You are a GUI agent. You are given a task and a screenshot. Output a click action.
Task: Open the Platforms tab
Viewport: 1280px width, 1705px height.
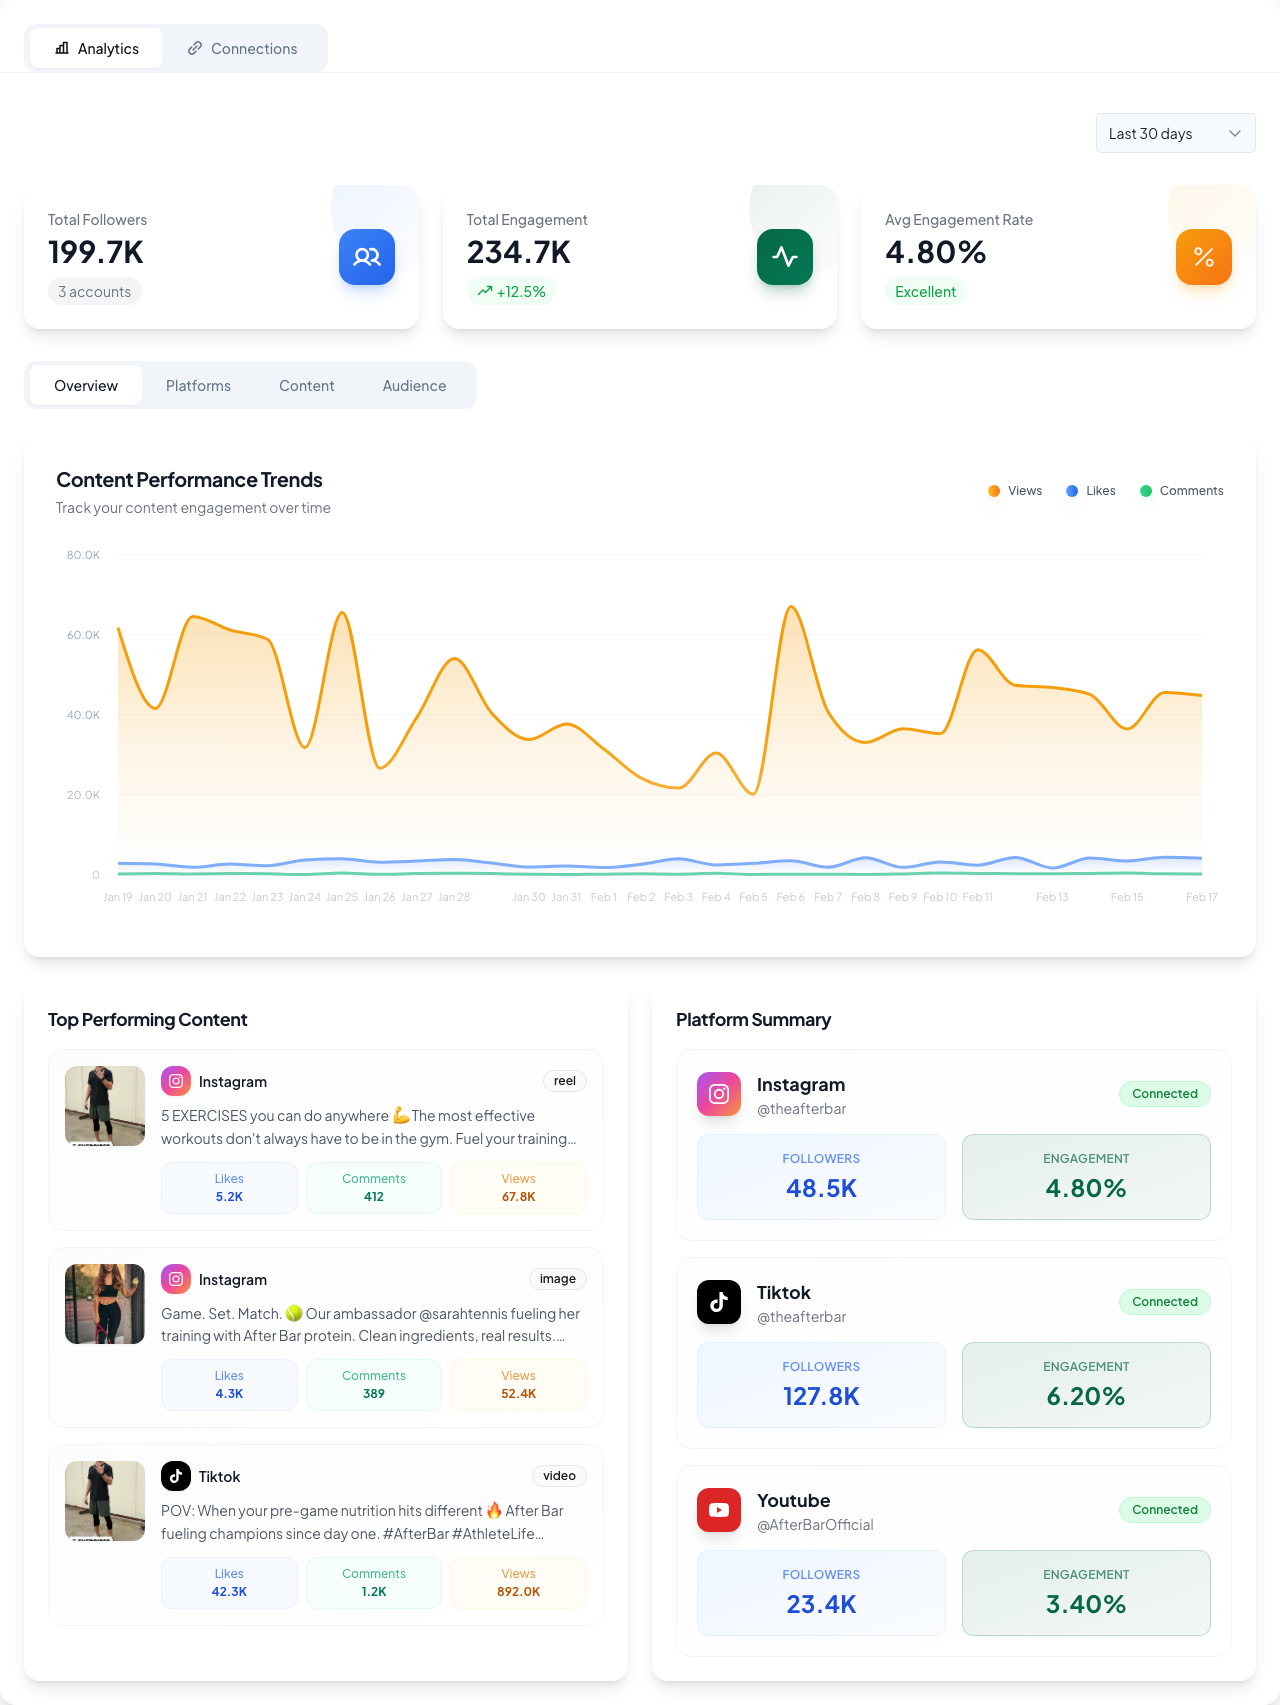click(x=198, y=385)
